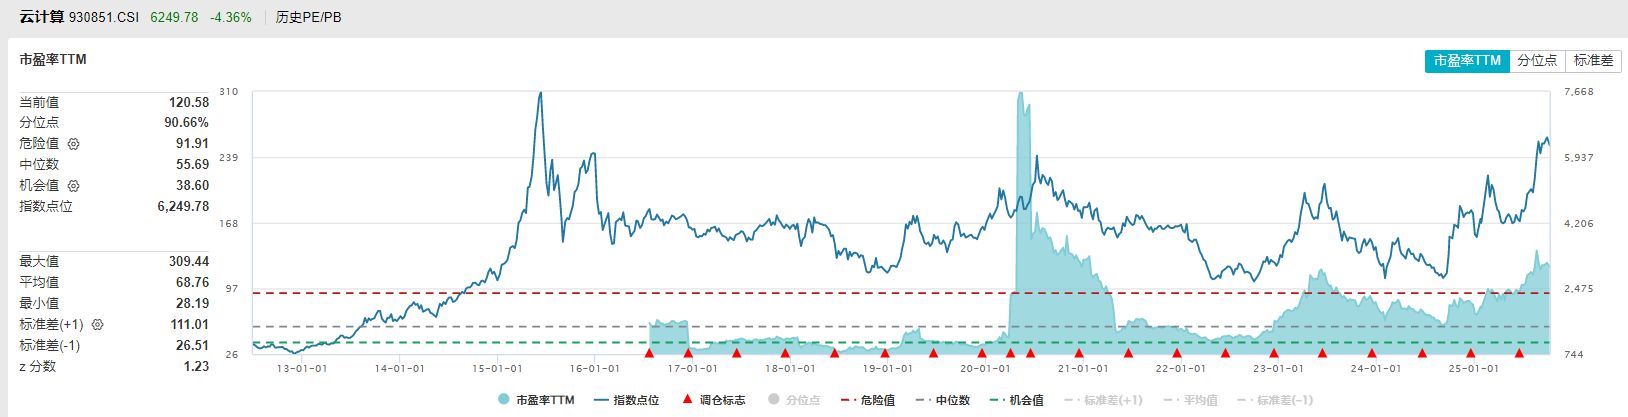Toggle 危险值 dashed line in legend
This screenshot has width=1628, height=417.
tap(868, 400)
